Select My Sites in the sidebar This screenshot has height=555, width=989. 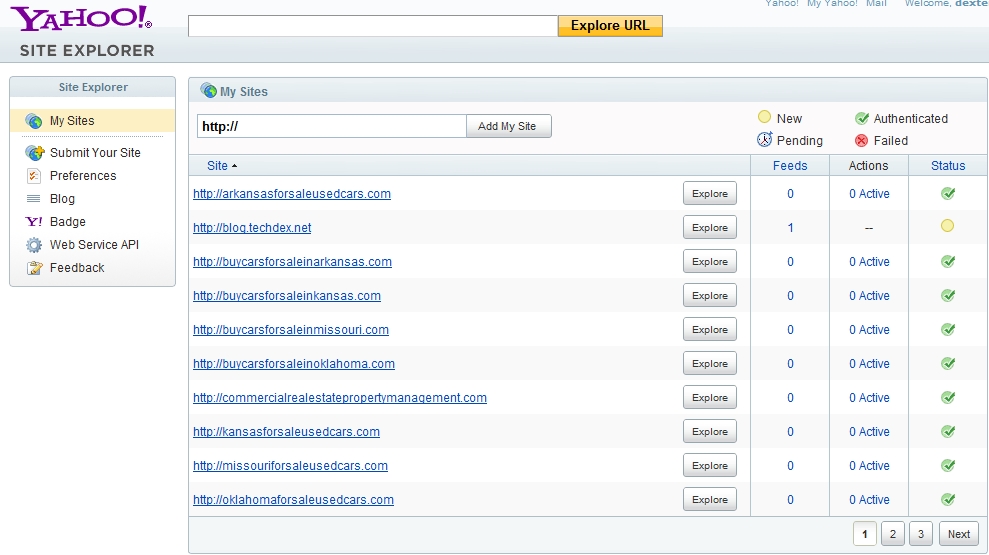coord(72,120)
